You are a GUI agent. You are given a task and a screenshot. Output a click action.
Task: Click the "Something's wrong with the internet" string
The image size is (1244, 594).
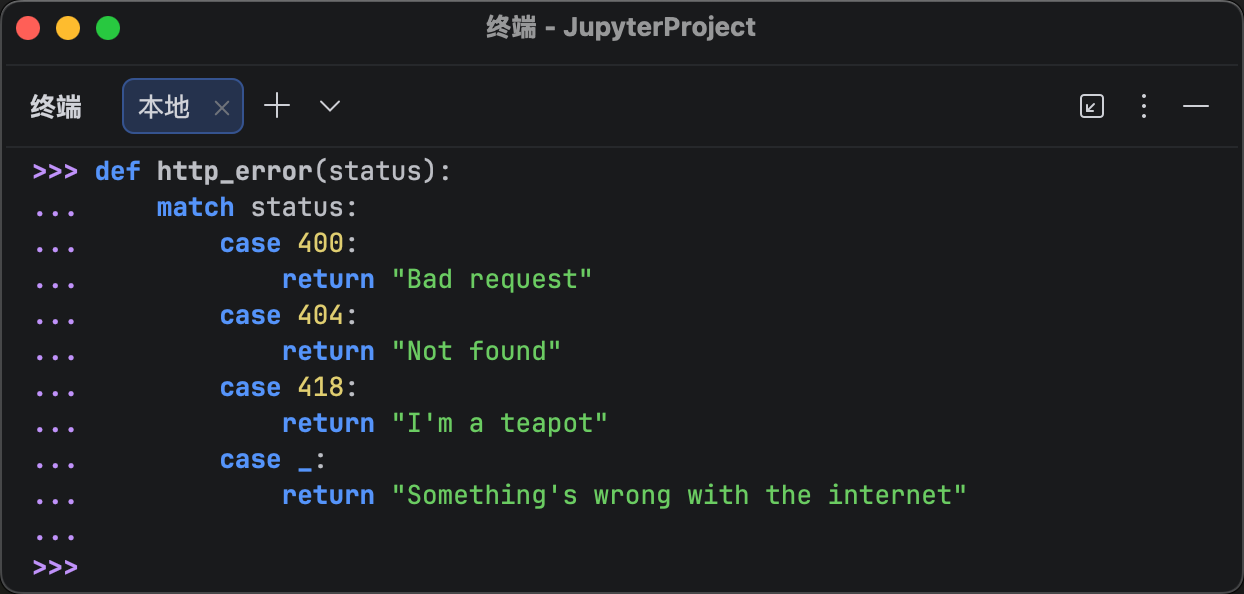[679, 495]
